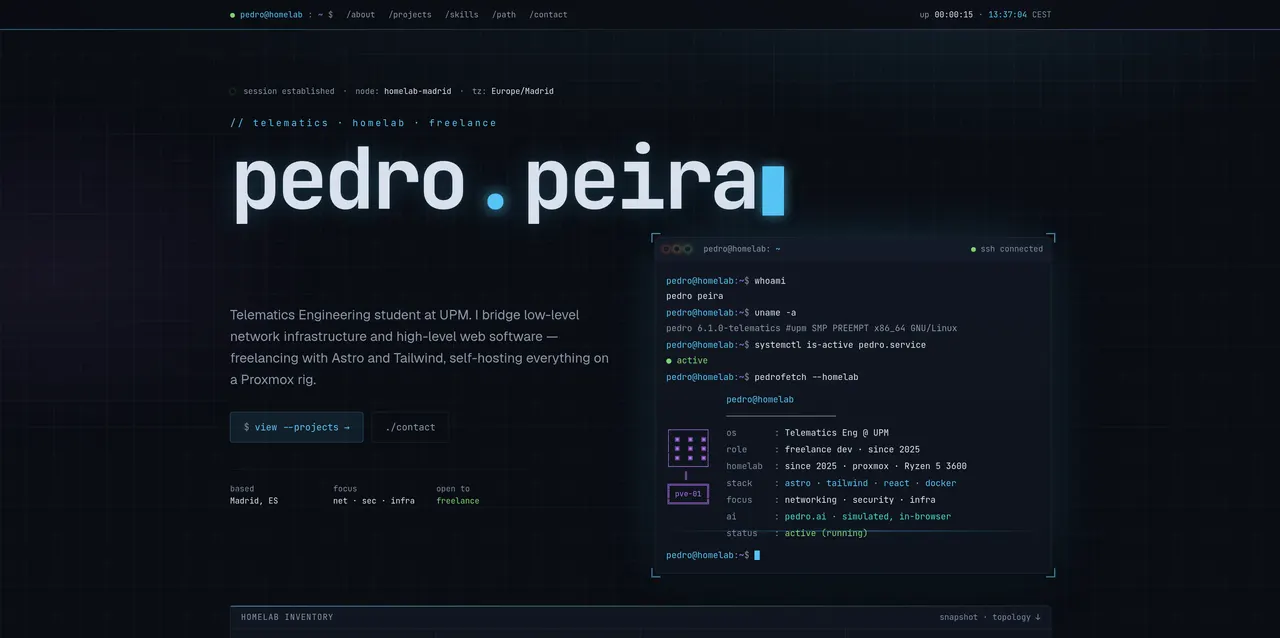Screen dimensions: 1280x638
Task: Open the docker link in stack row
Action: pyautogui.click(x=940, y=483)
